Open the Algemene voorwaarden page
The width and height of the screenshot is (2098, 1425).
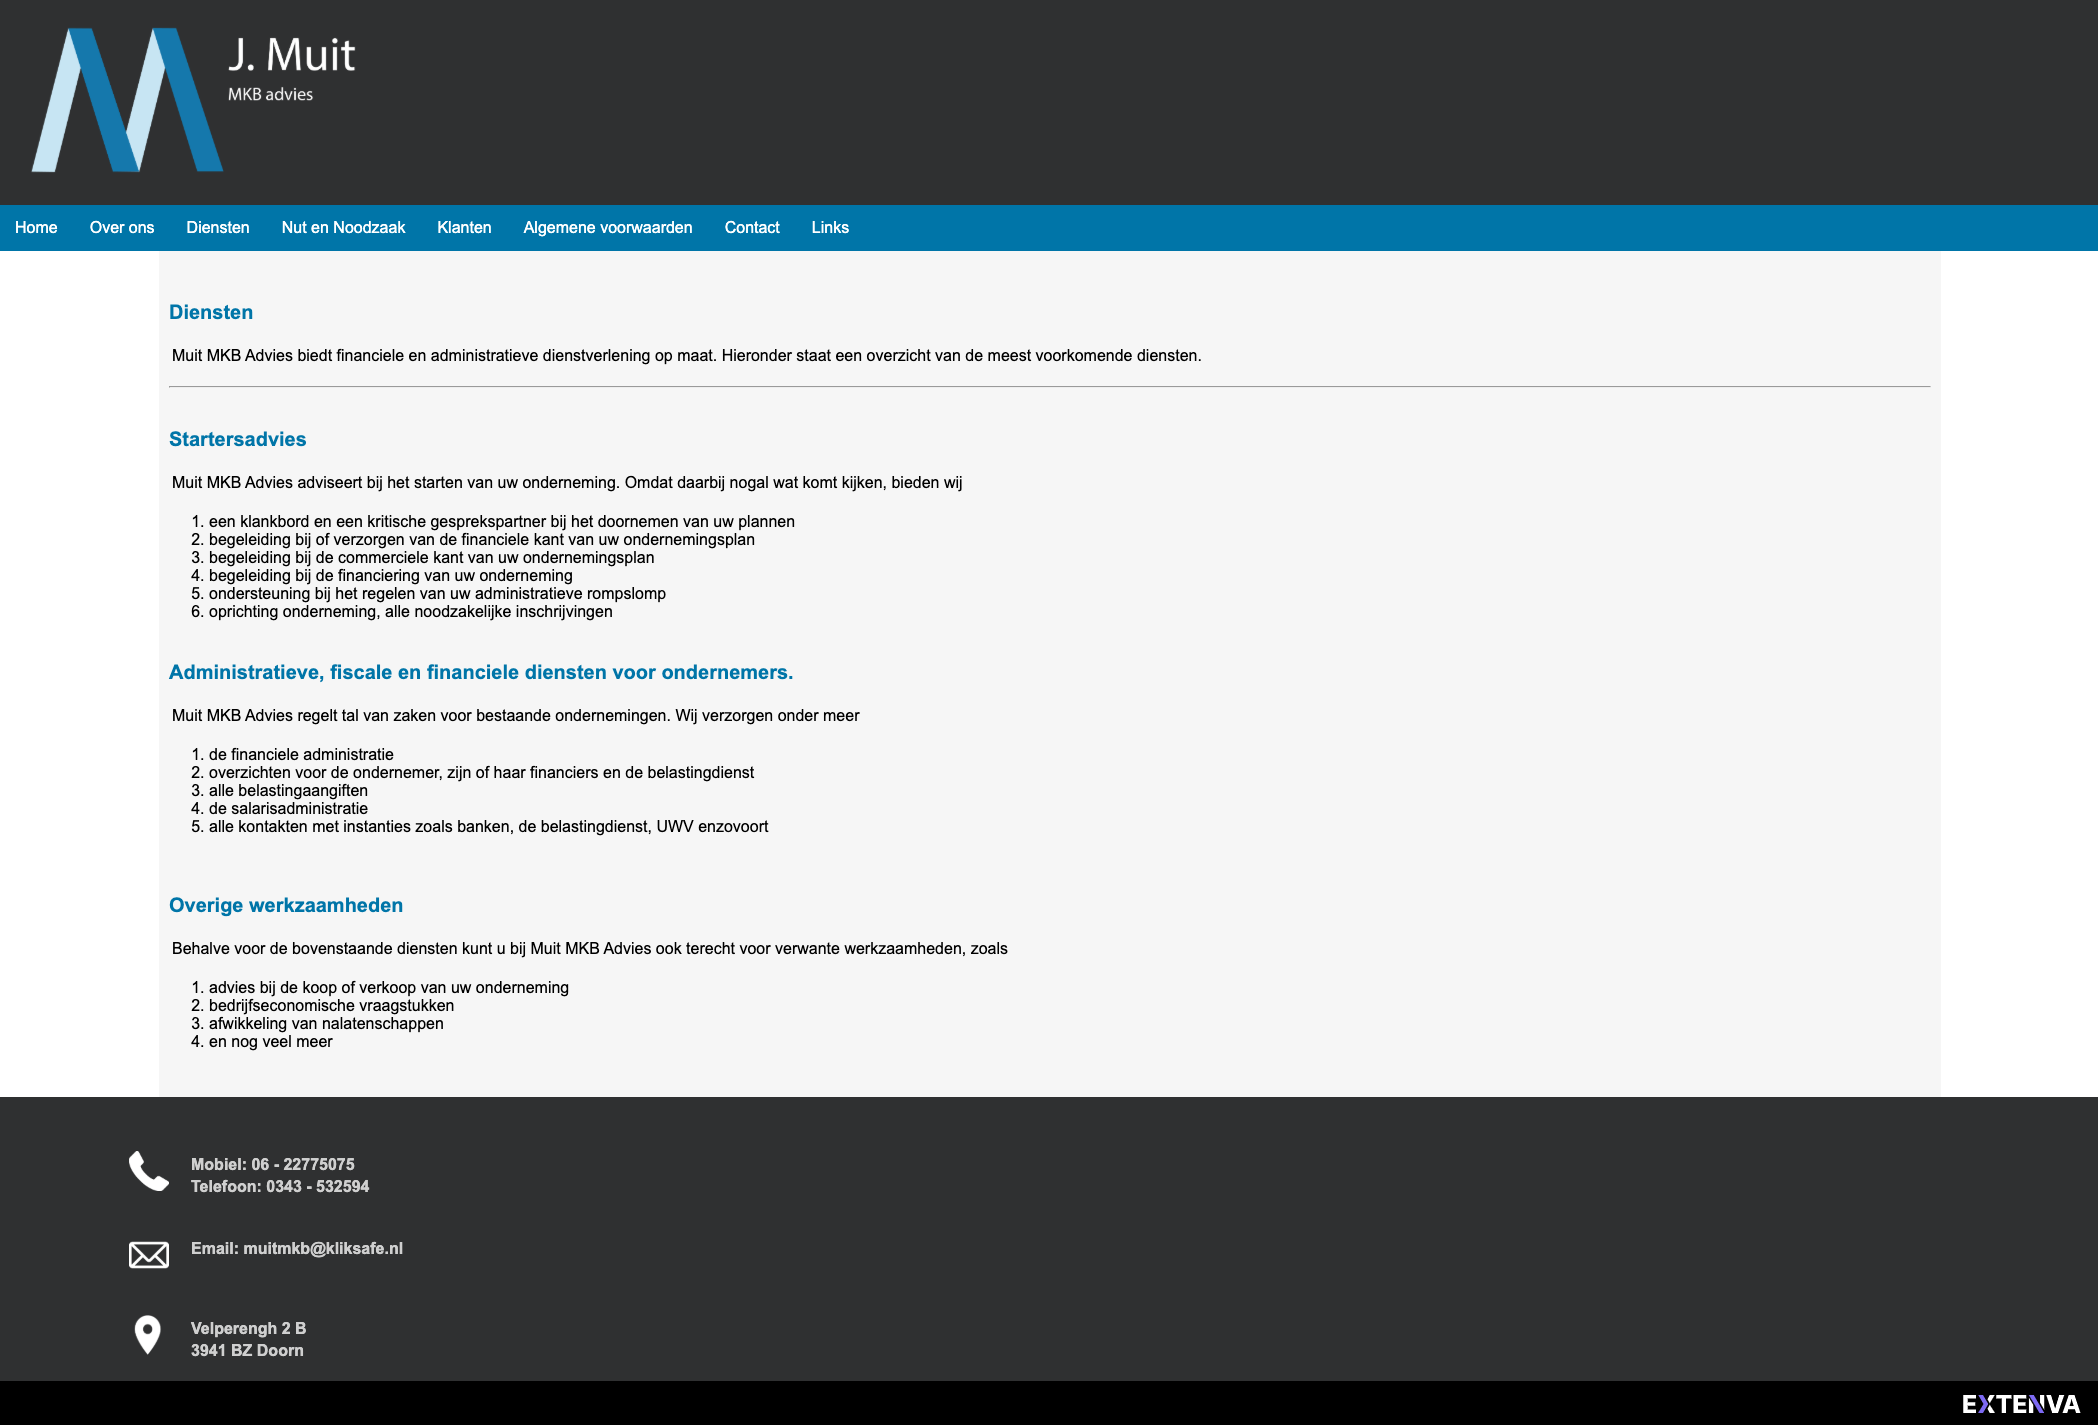tap(607, 227)
